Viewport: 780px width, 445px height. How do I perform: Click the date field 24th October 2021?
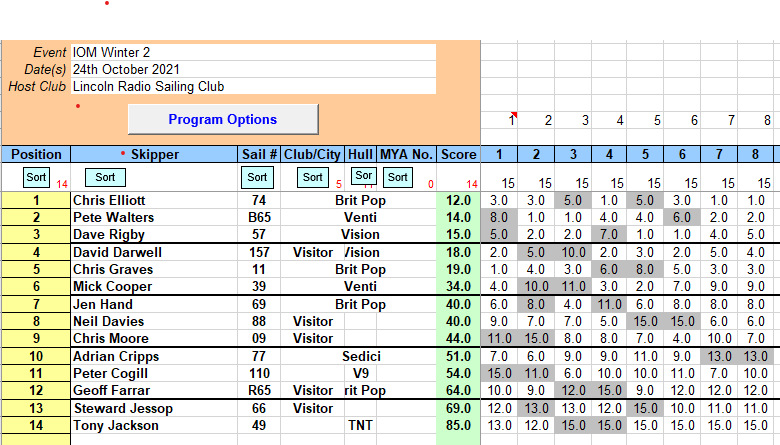pos(253,69)
